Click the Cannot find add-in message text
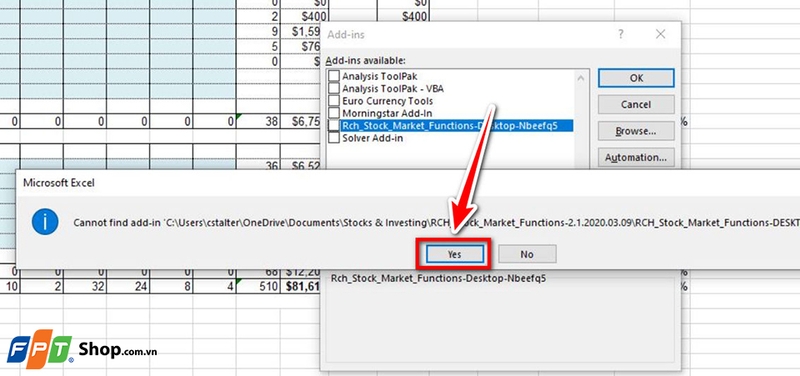The height and width of the screenshot is (376, 800). pyautogui.click(x=436, y=222)
